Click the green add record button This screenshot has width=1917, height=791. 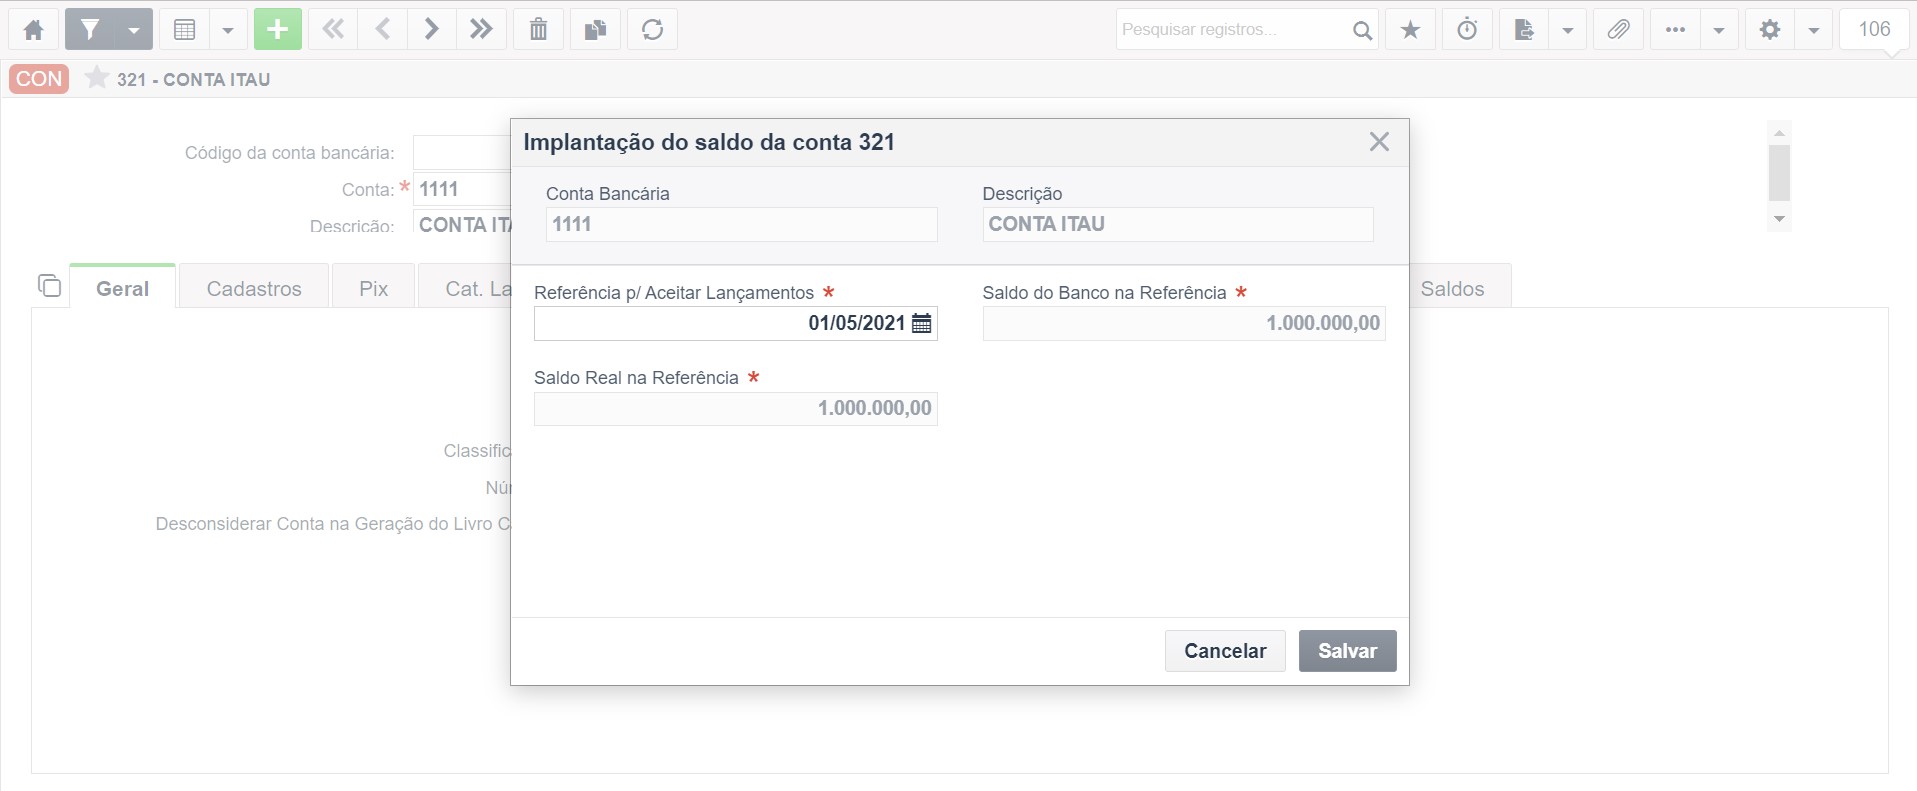(x=277, y=30)
